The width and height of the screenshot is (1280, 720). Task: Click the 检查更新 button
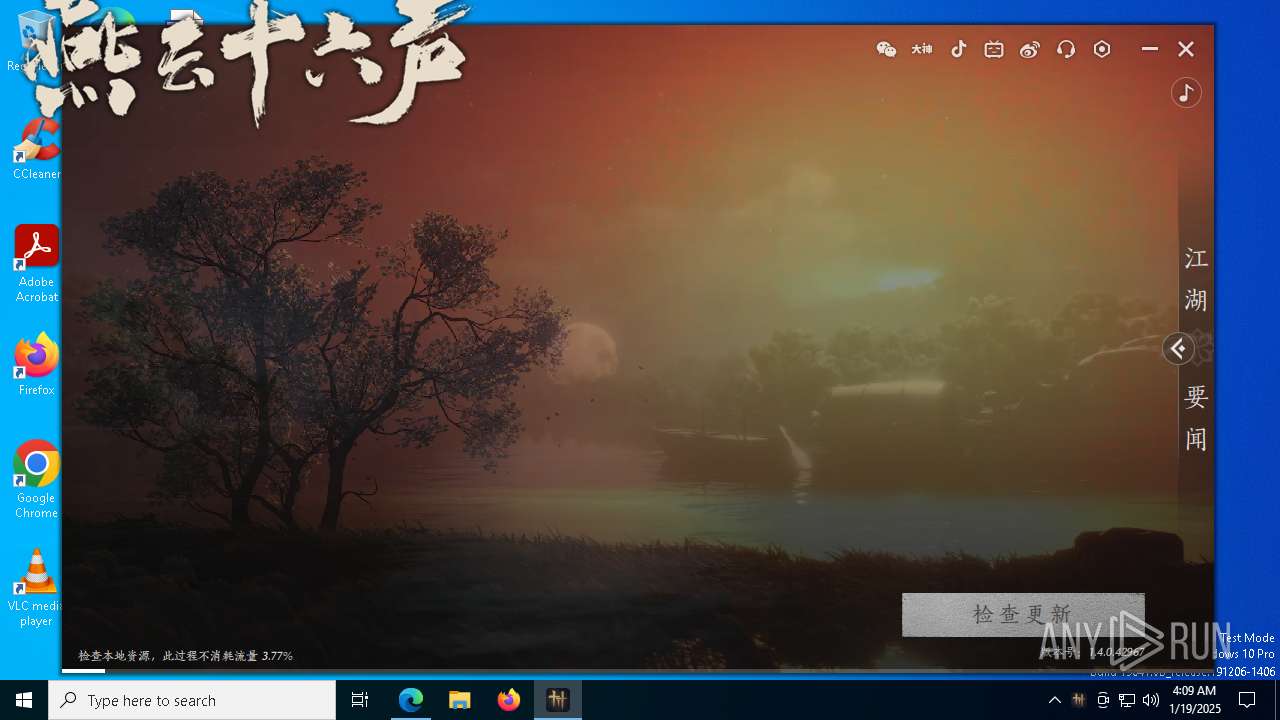point(1023,614)
